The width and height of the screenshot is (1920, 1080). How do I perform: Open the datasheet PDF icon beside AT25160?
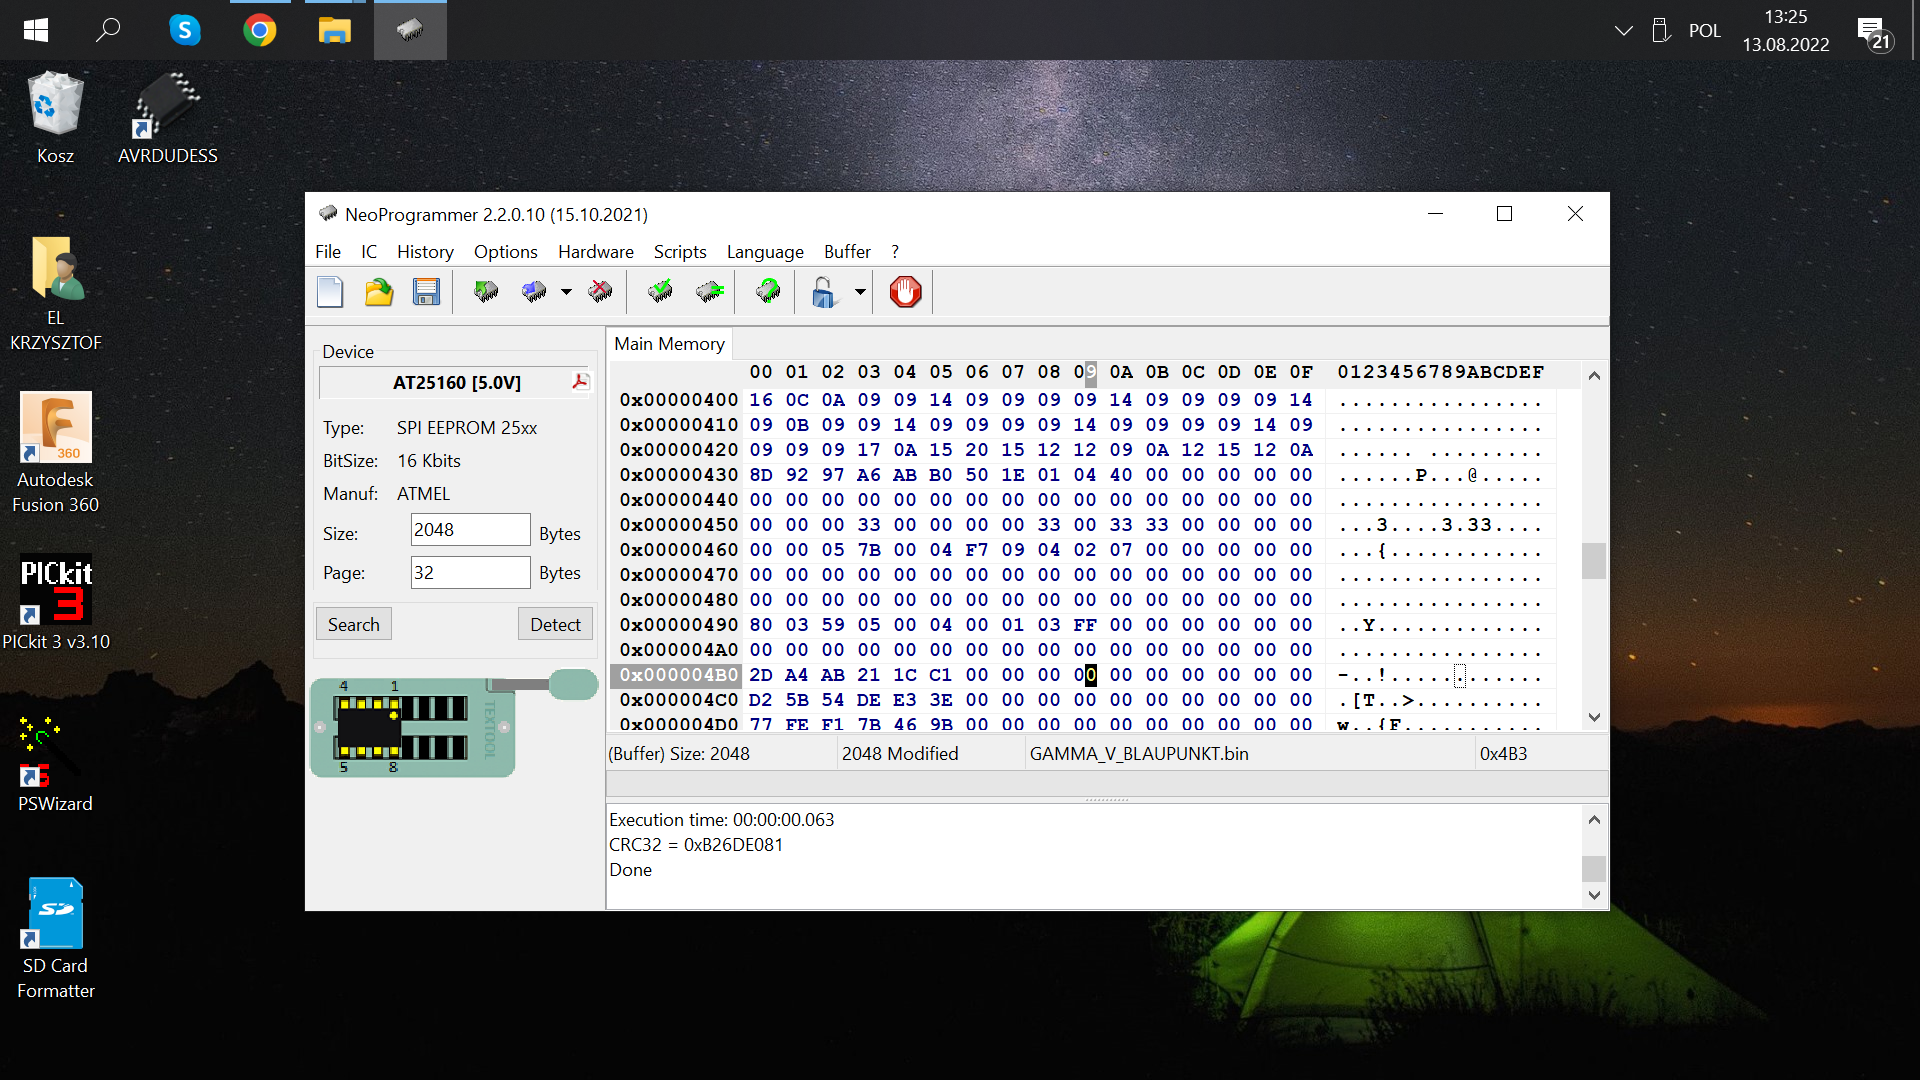point(580,382)
